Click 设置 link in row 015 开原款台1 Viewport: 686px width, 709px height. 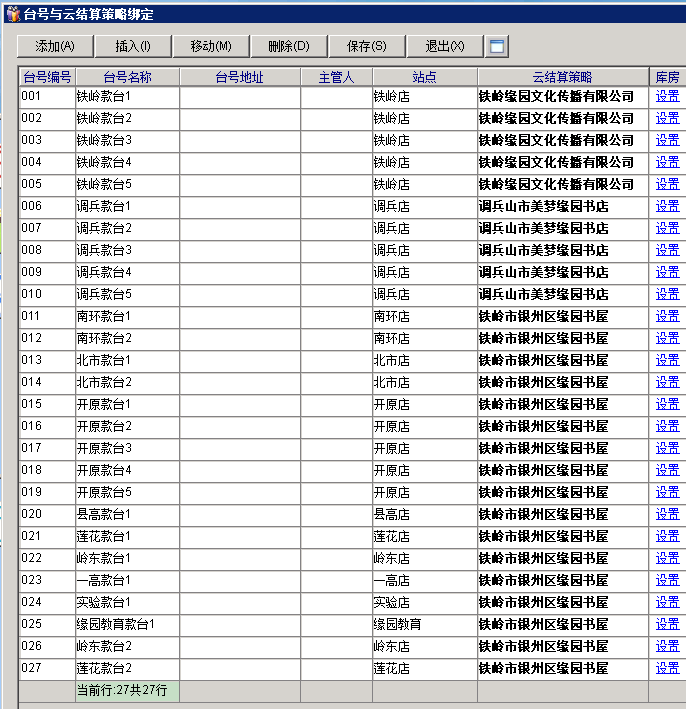(x=667, y=405)
